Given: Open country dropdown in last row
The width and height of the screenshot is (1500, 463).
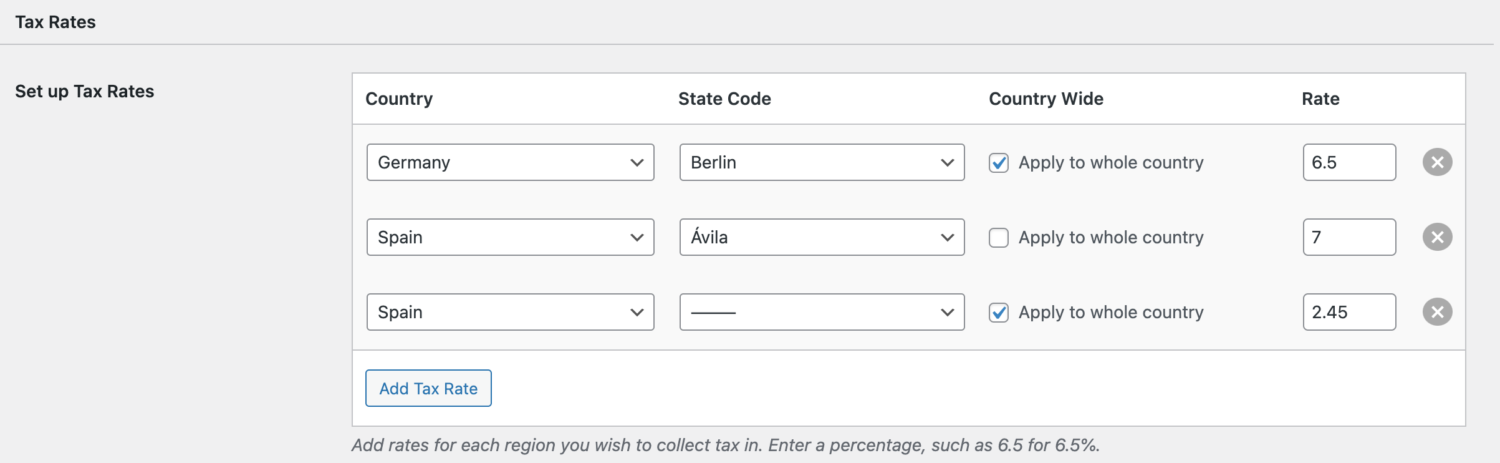Looking at the screenshot, I should [510, 312].
